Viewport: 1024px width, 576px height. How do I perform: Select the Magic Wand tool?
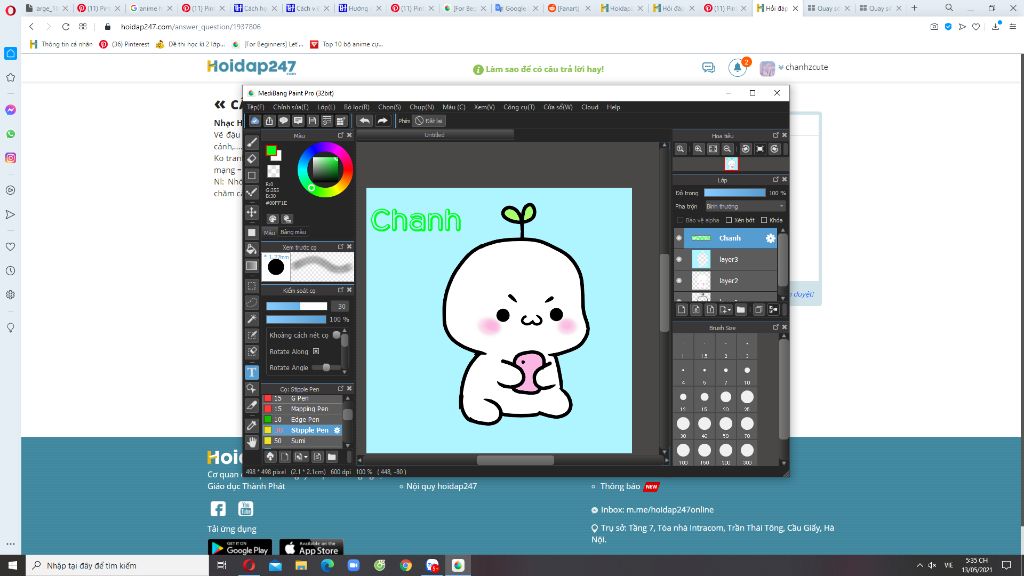[251, 319]
